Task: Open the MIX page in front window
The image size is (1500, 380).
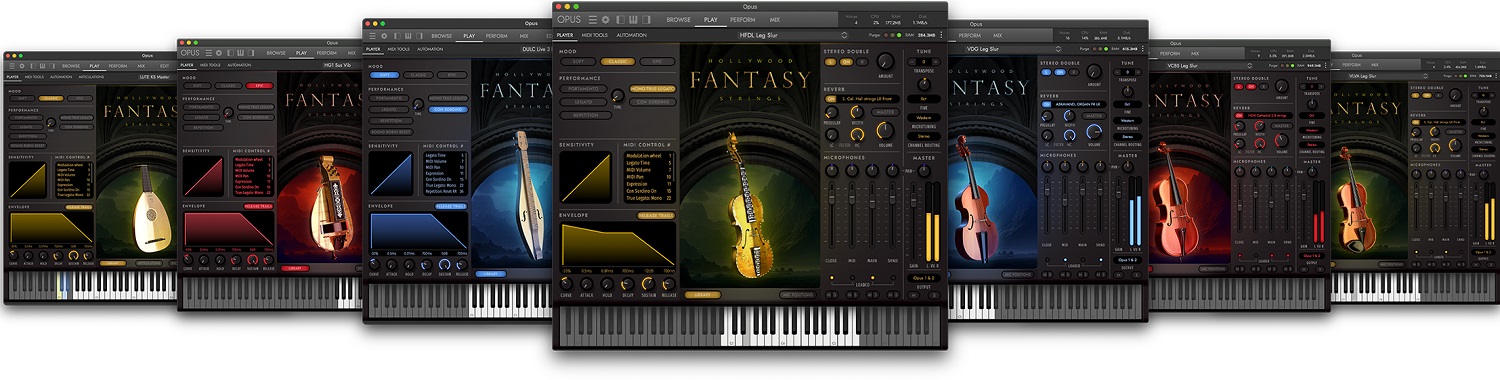Action: pyautogui.click(x=775, y=19)
